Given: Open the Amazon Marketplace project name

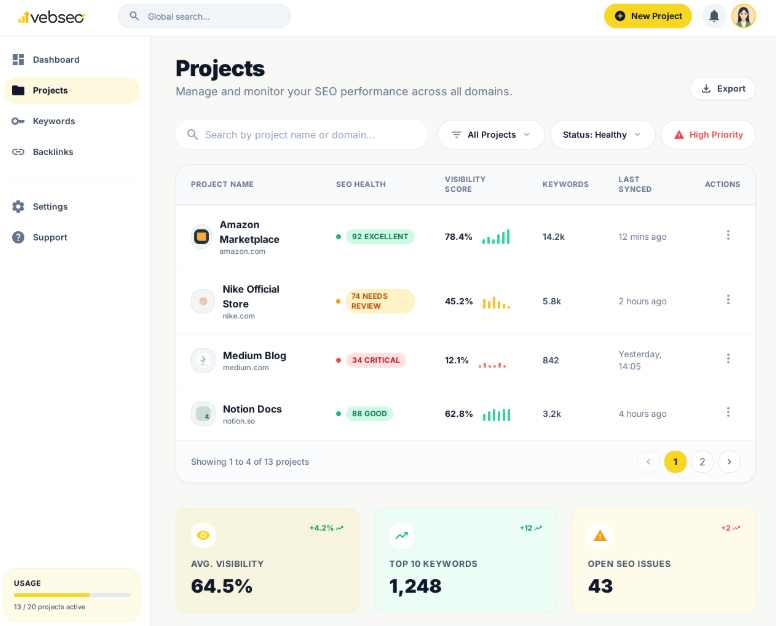Looking at the screenshot, I should pyautogui.click(x=249, y=232).
